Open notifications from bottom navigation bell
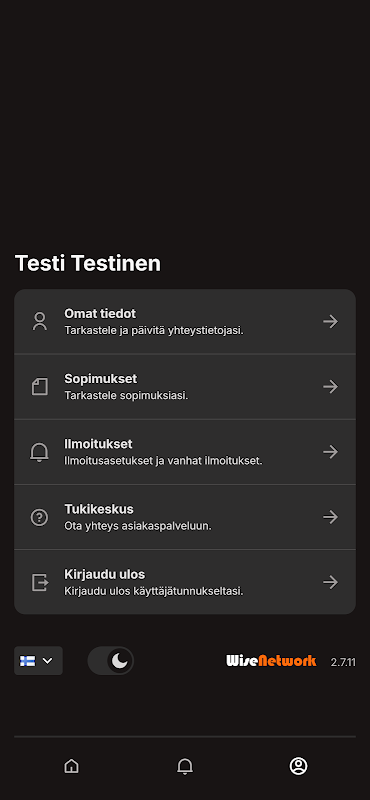 [x=185, y=766]
